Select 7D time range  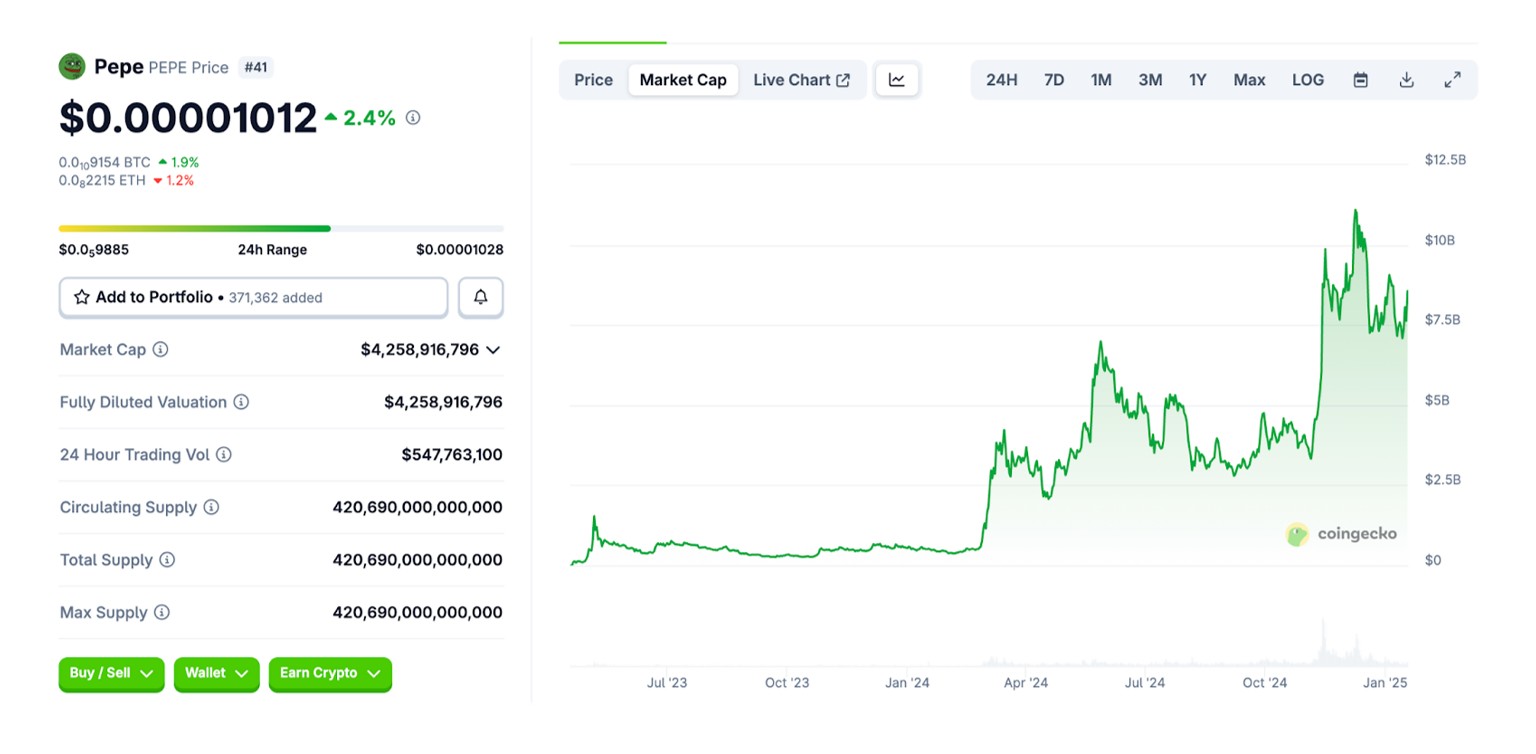point(1054,80)
